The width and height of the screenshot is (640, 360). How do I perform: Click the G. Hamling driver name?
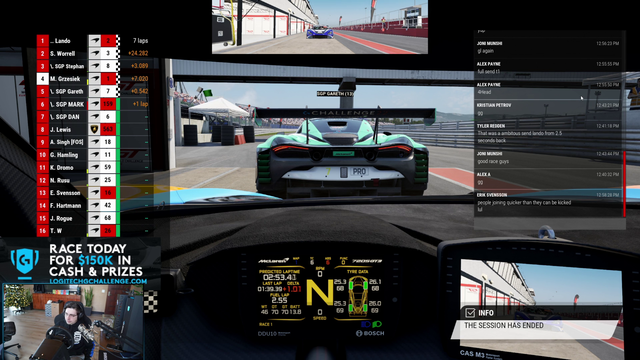coord(64,155)
